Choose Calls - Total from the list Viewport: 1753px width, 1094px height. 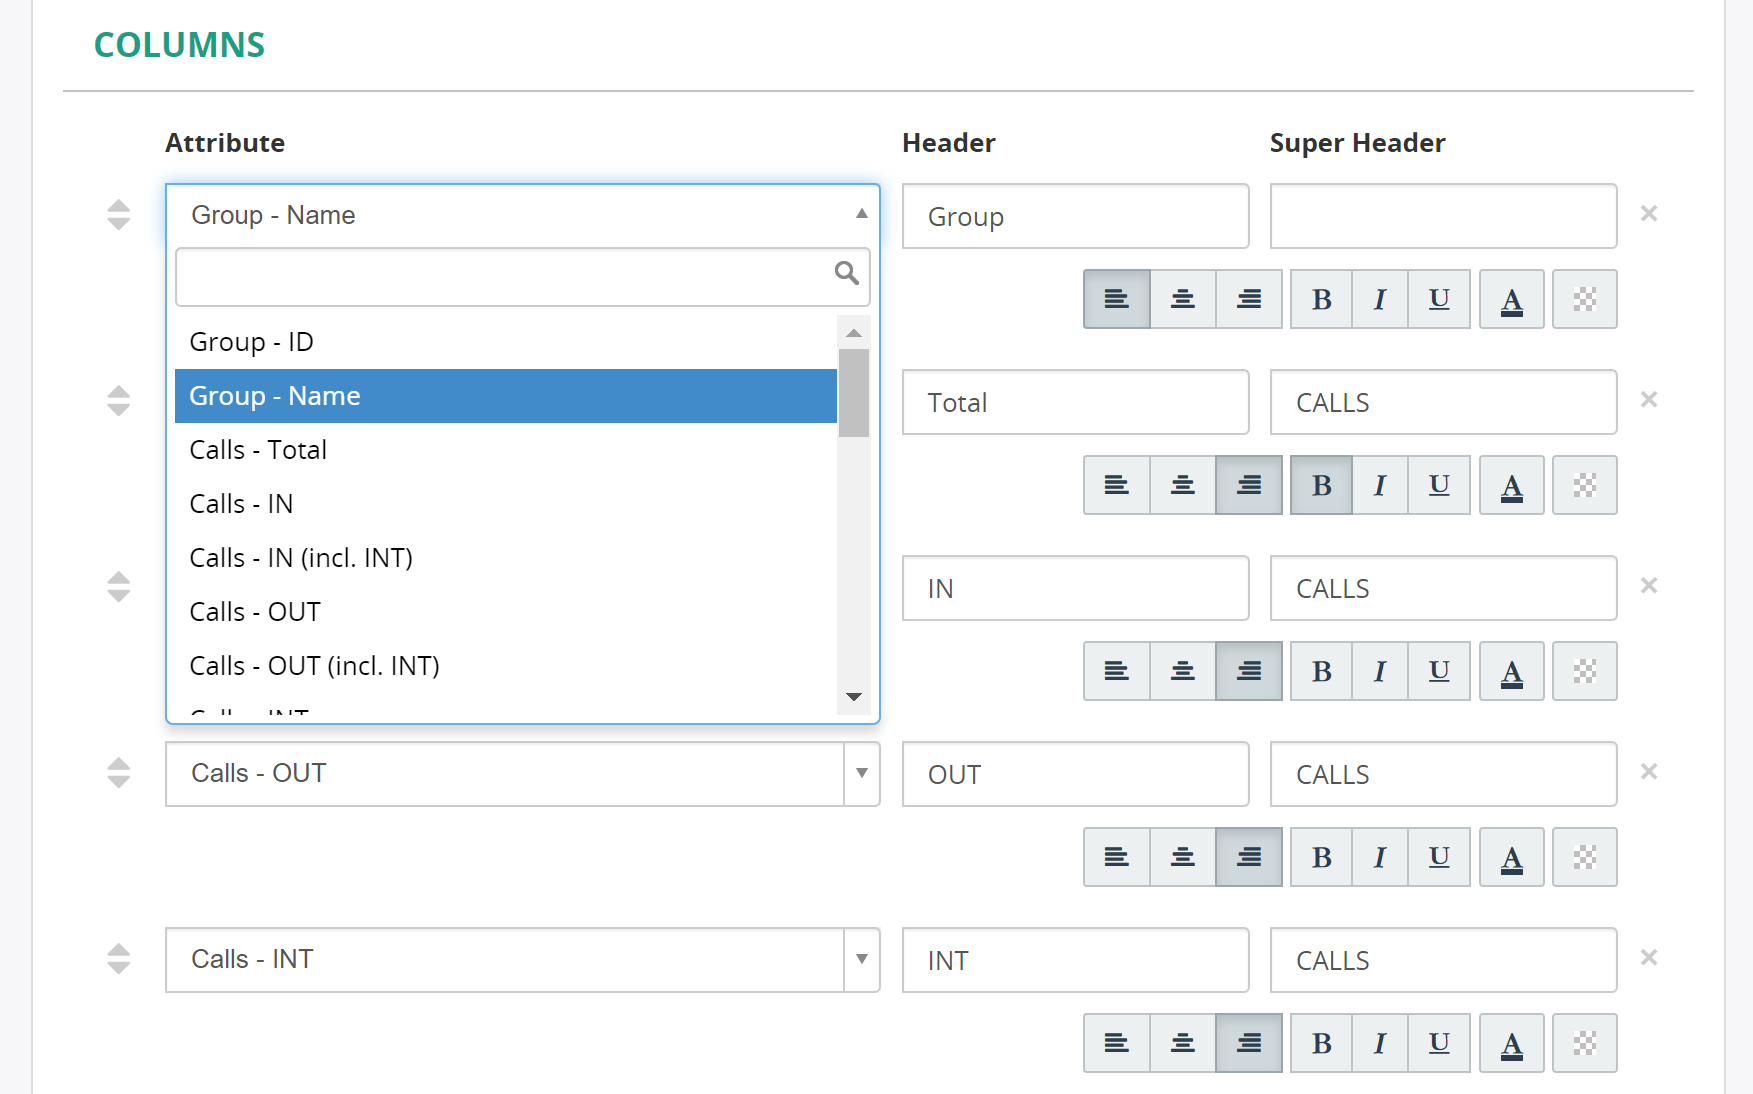(x=506, y=450)
